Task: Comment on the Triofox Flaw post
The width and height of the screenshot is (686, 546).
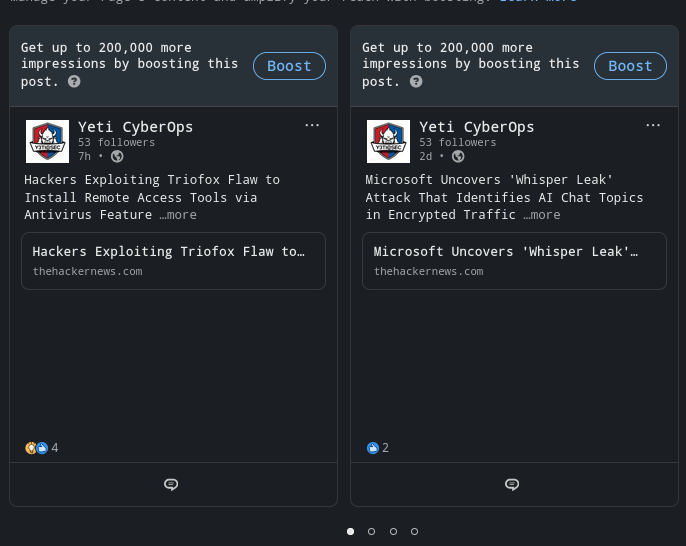Action: tap(171, 484)
